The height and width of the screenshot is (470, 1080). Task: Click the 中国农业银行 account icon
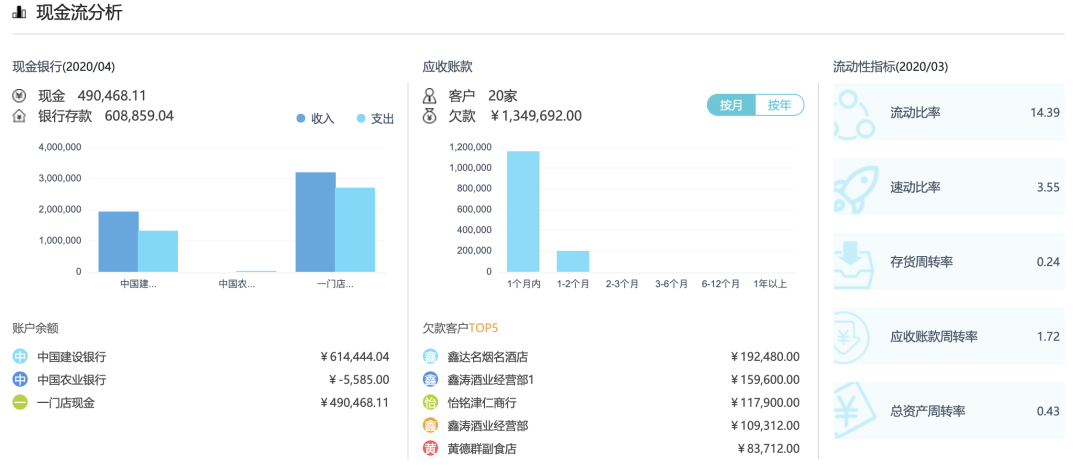coord(20,380)
